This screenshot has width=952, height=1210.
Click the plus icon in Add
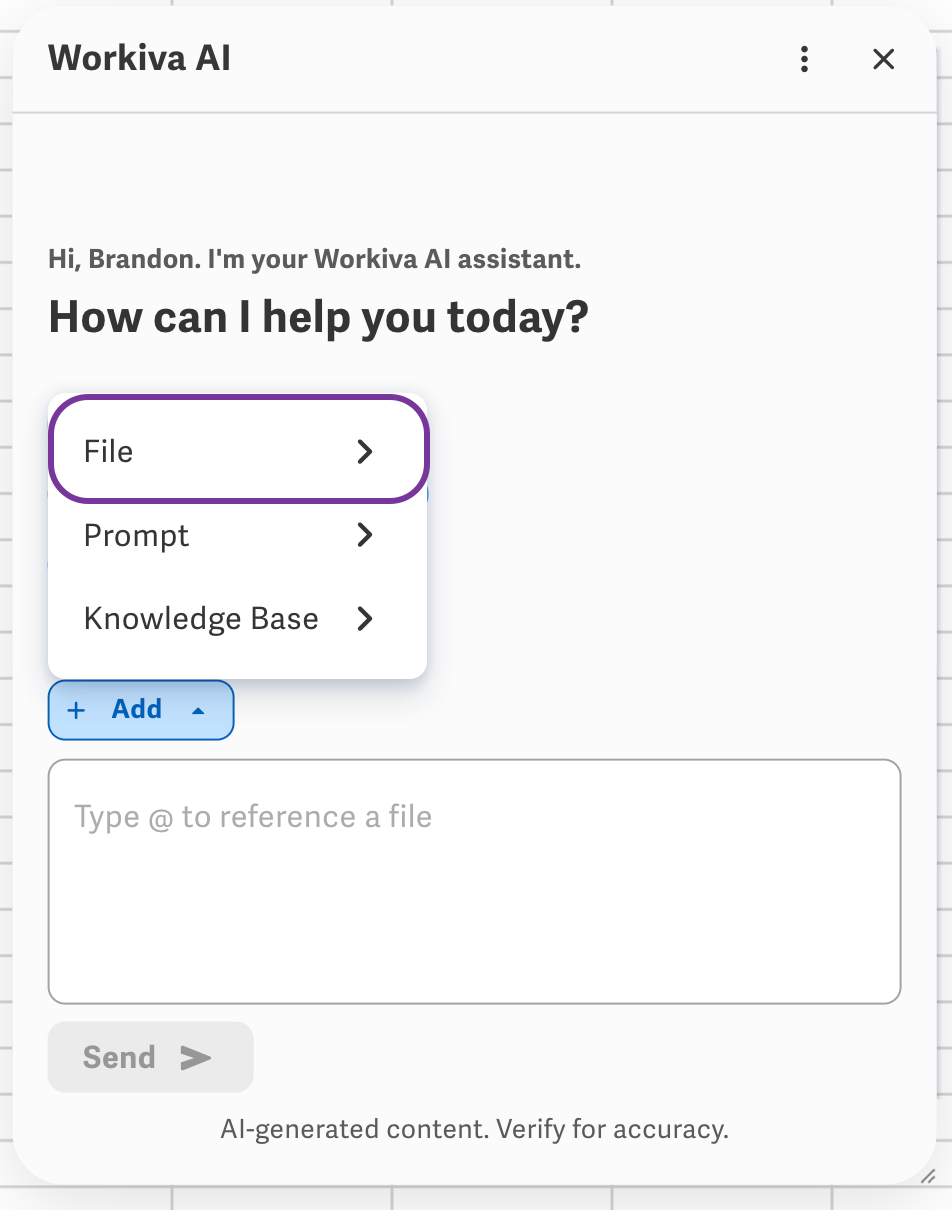pos(76,710)
